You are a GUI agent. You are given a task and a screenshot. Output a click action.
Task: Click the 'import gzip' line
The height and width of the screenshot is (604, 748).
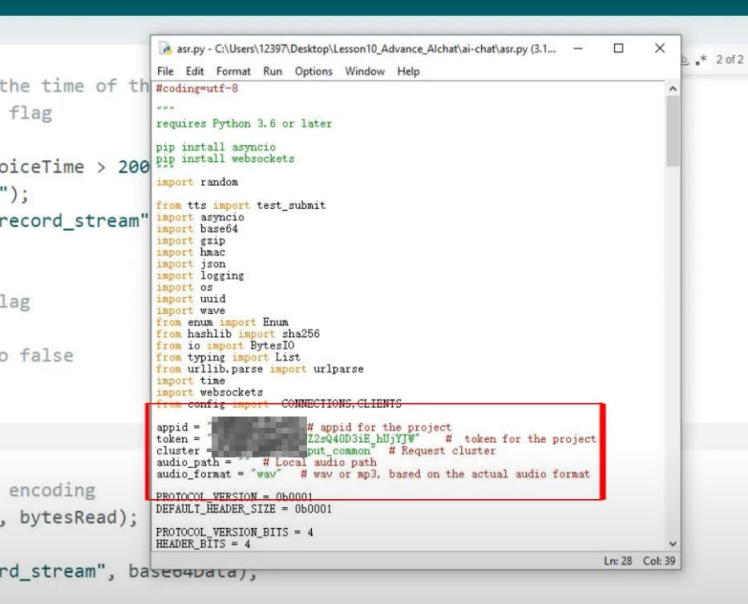tap(191, 240)
